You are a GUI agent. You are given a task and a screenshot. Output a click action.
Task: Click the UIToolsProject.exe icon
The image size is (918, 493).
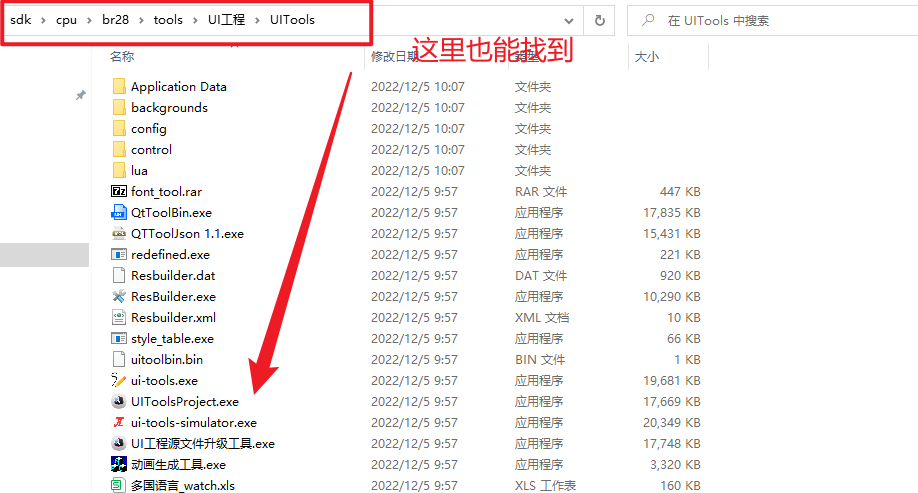pyautogui.click(x=119, y=402)
